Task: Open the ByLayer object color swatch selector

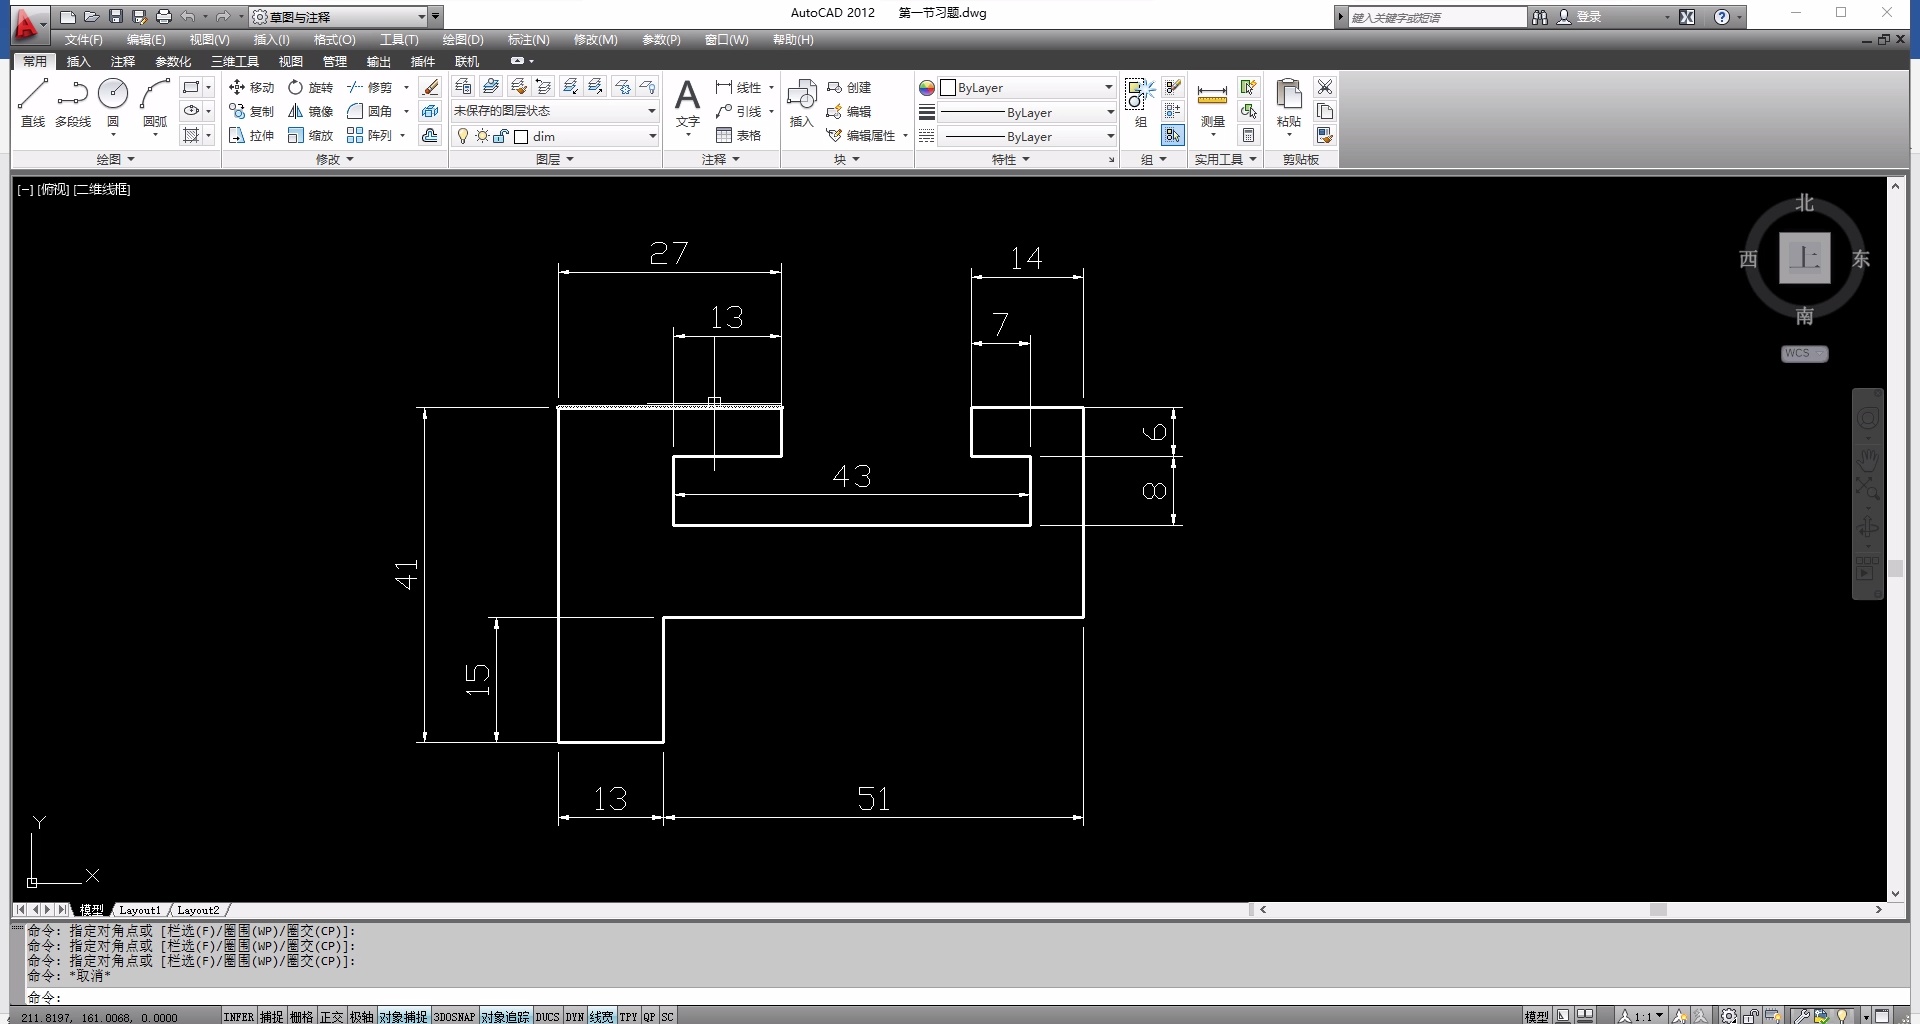Action: pyautogui.click(x=1027, y=88)
